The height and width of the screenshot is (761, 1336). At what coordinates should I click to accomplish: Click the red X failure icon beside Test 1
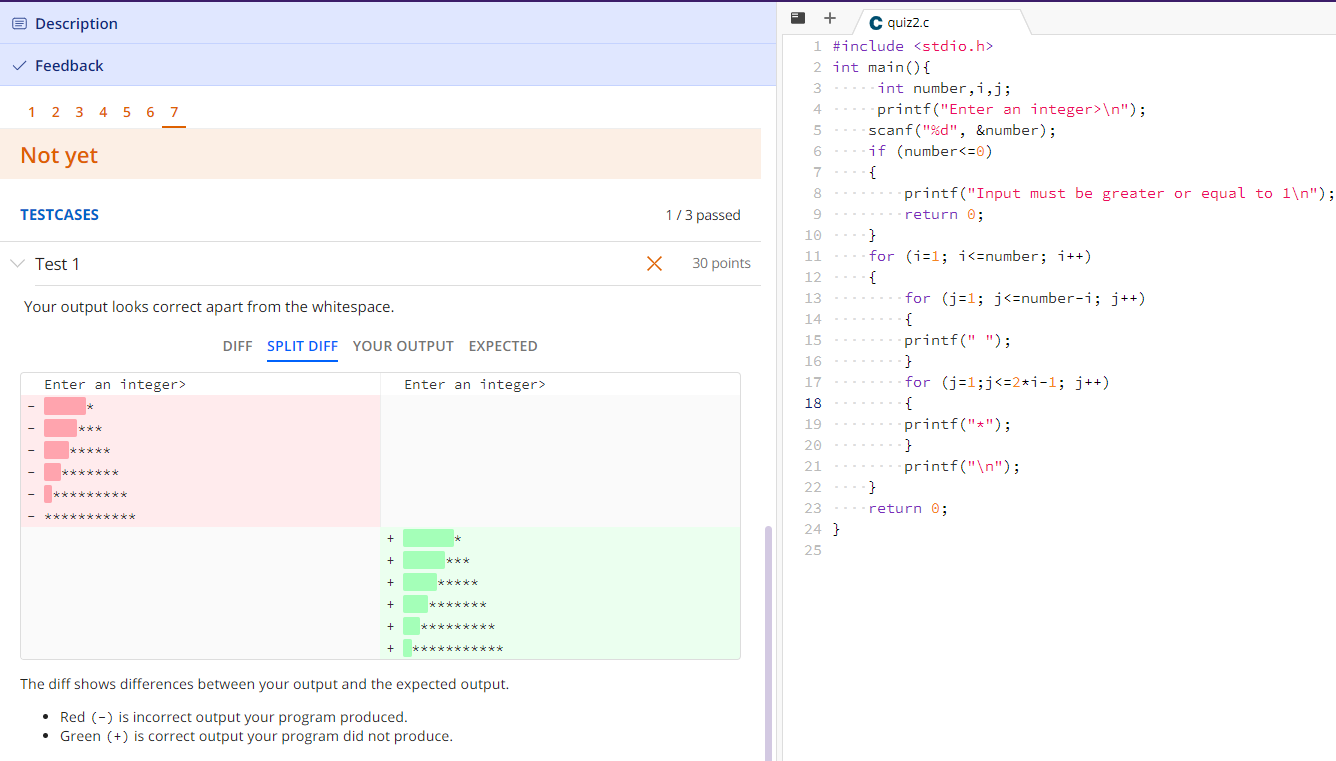tap(654, 263)
